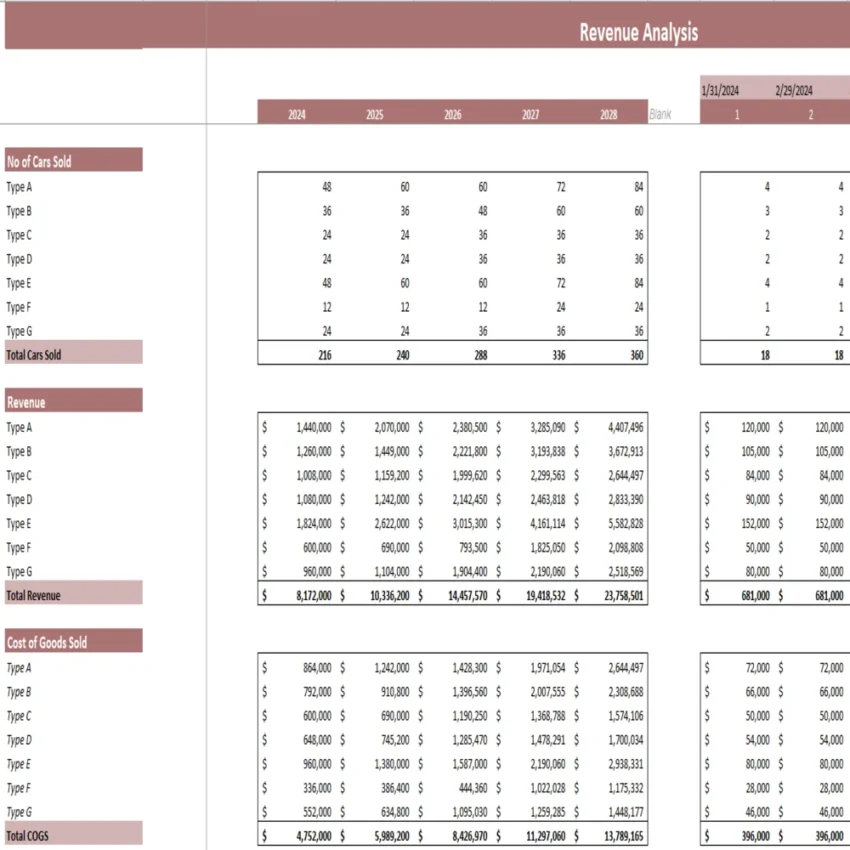Screen dimensions: 850x850
Task: Click revenue cell 1,008,000 for Type C
Action: 314,475
